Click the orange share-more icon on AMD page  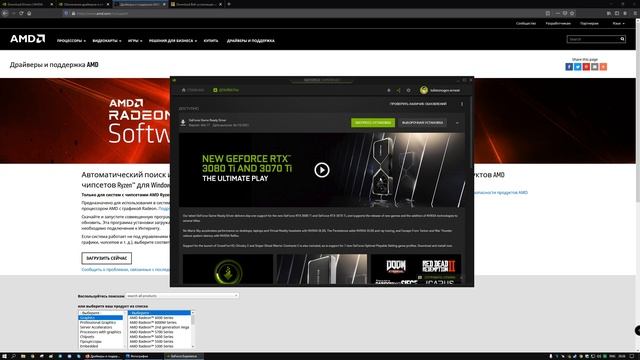[x=603, y=67]
